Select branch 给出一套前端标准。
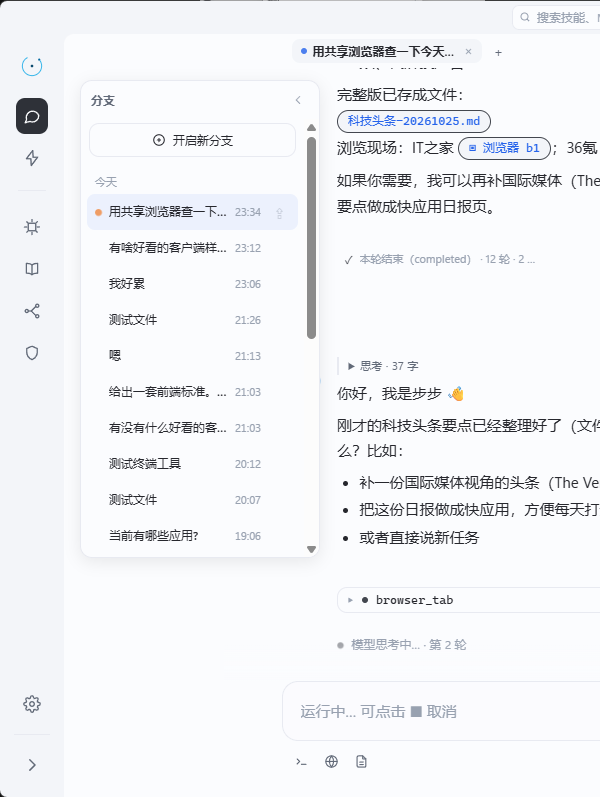 (x=192, y=392)
